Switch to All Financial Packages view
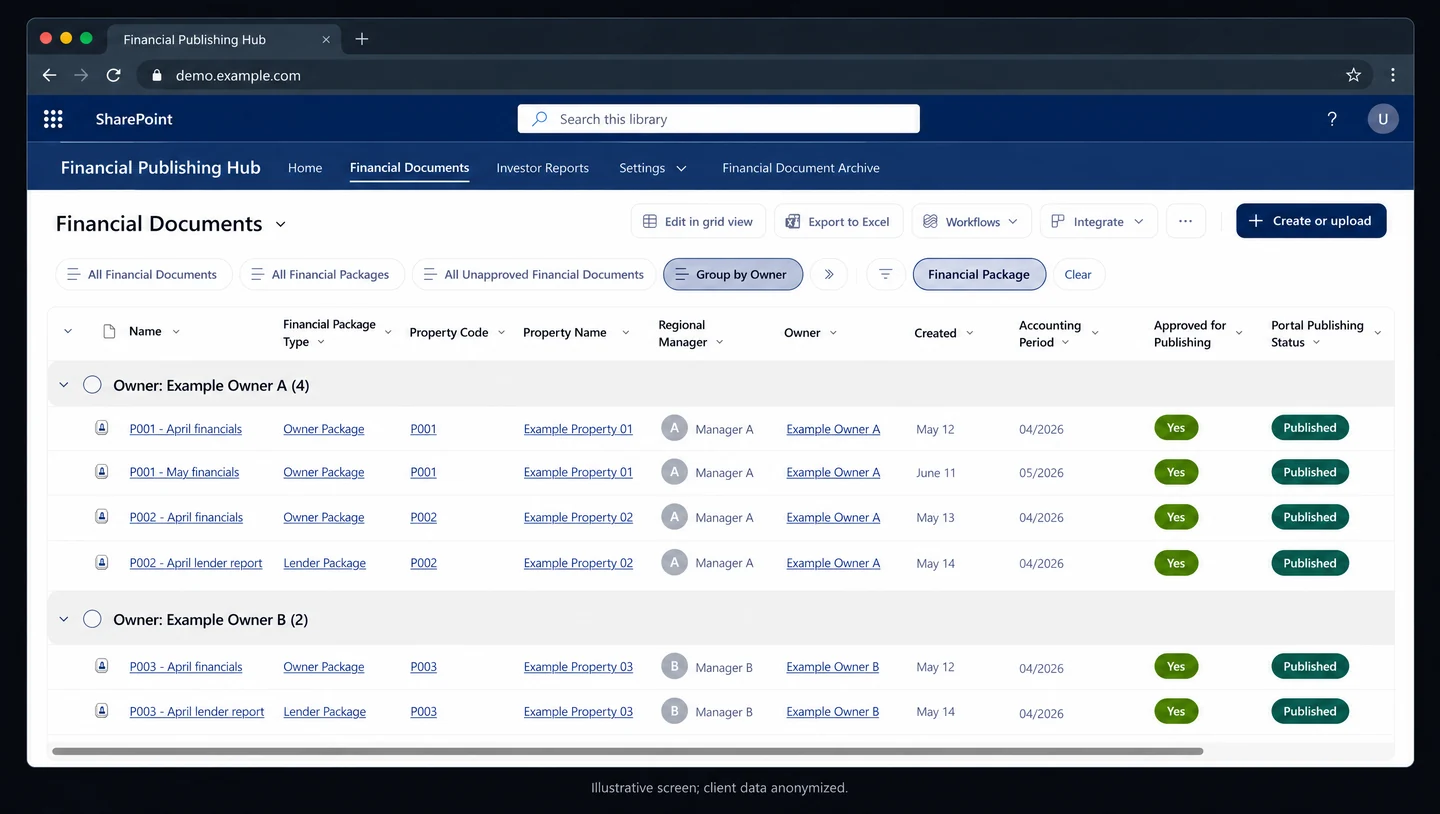Image resolution: width=1440 pixels, height=814 pixels. point(322,274)
